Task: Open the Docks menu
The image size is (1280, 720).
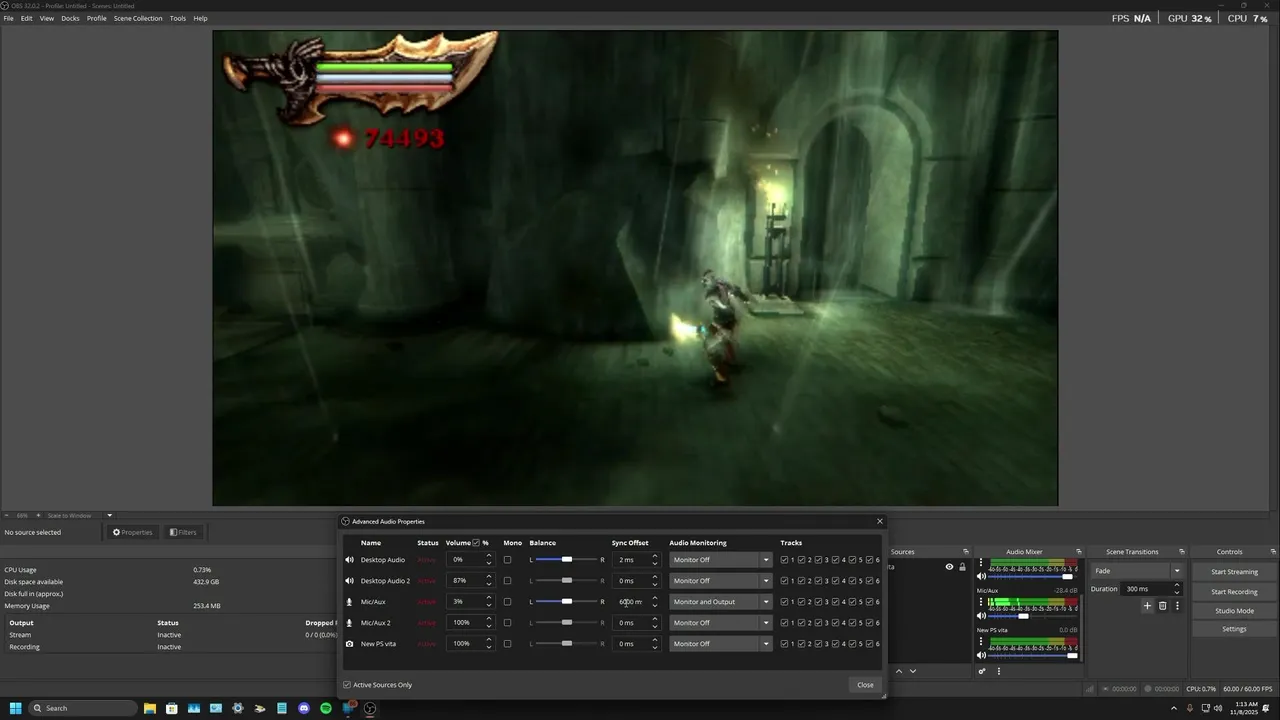Action: click(70, 18)
